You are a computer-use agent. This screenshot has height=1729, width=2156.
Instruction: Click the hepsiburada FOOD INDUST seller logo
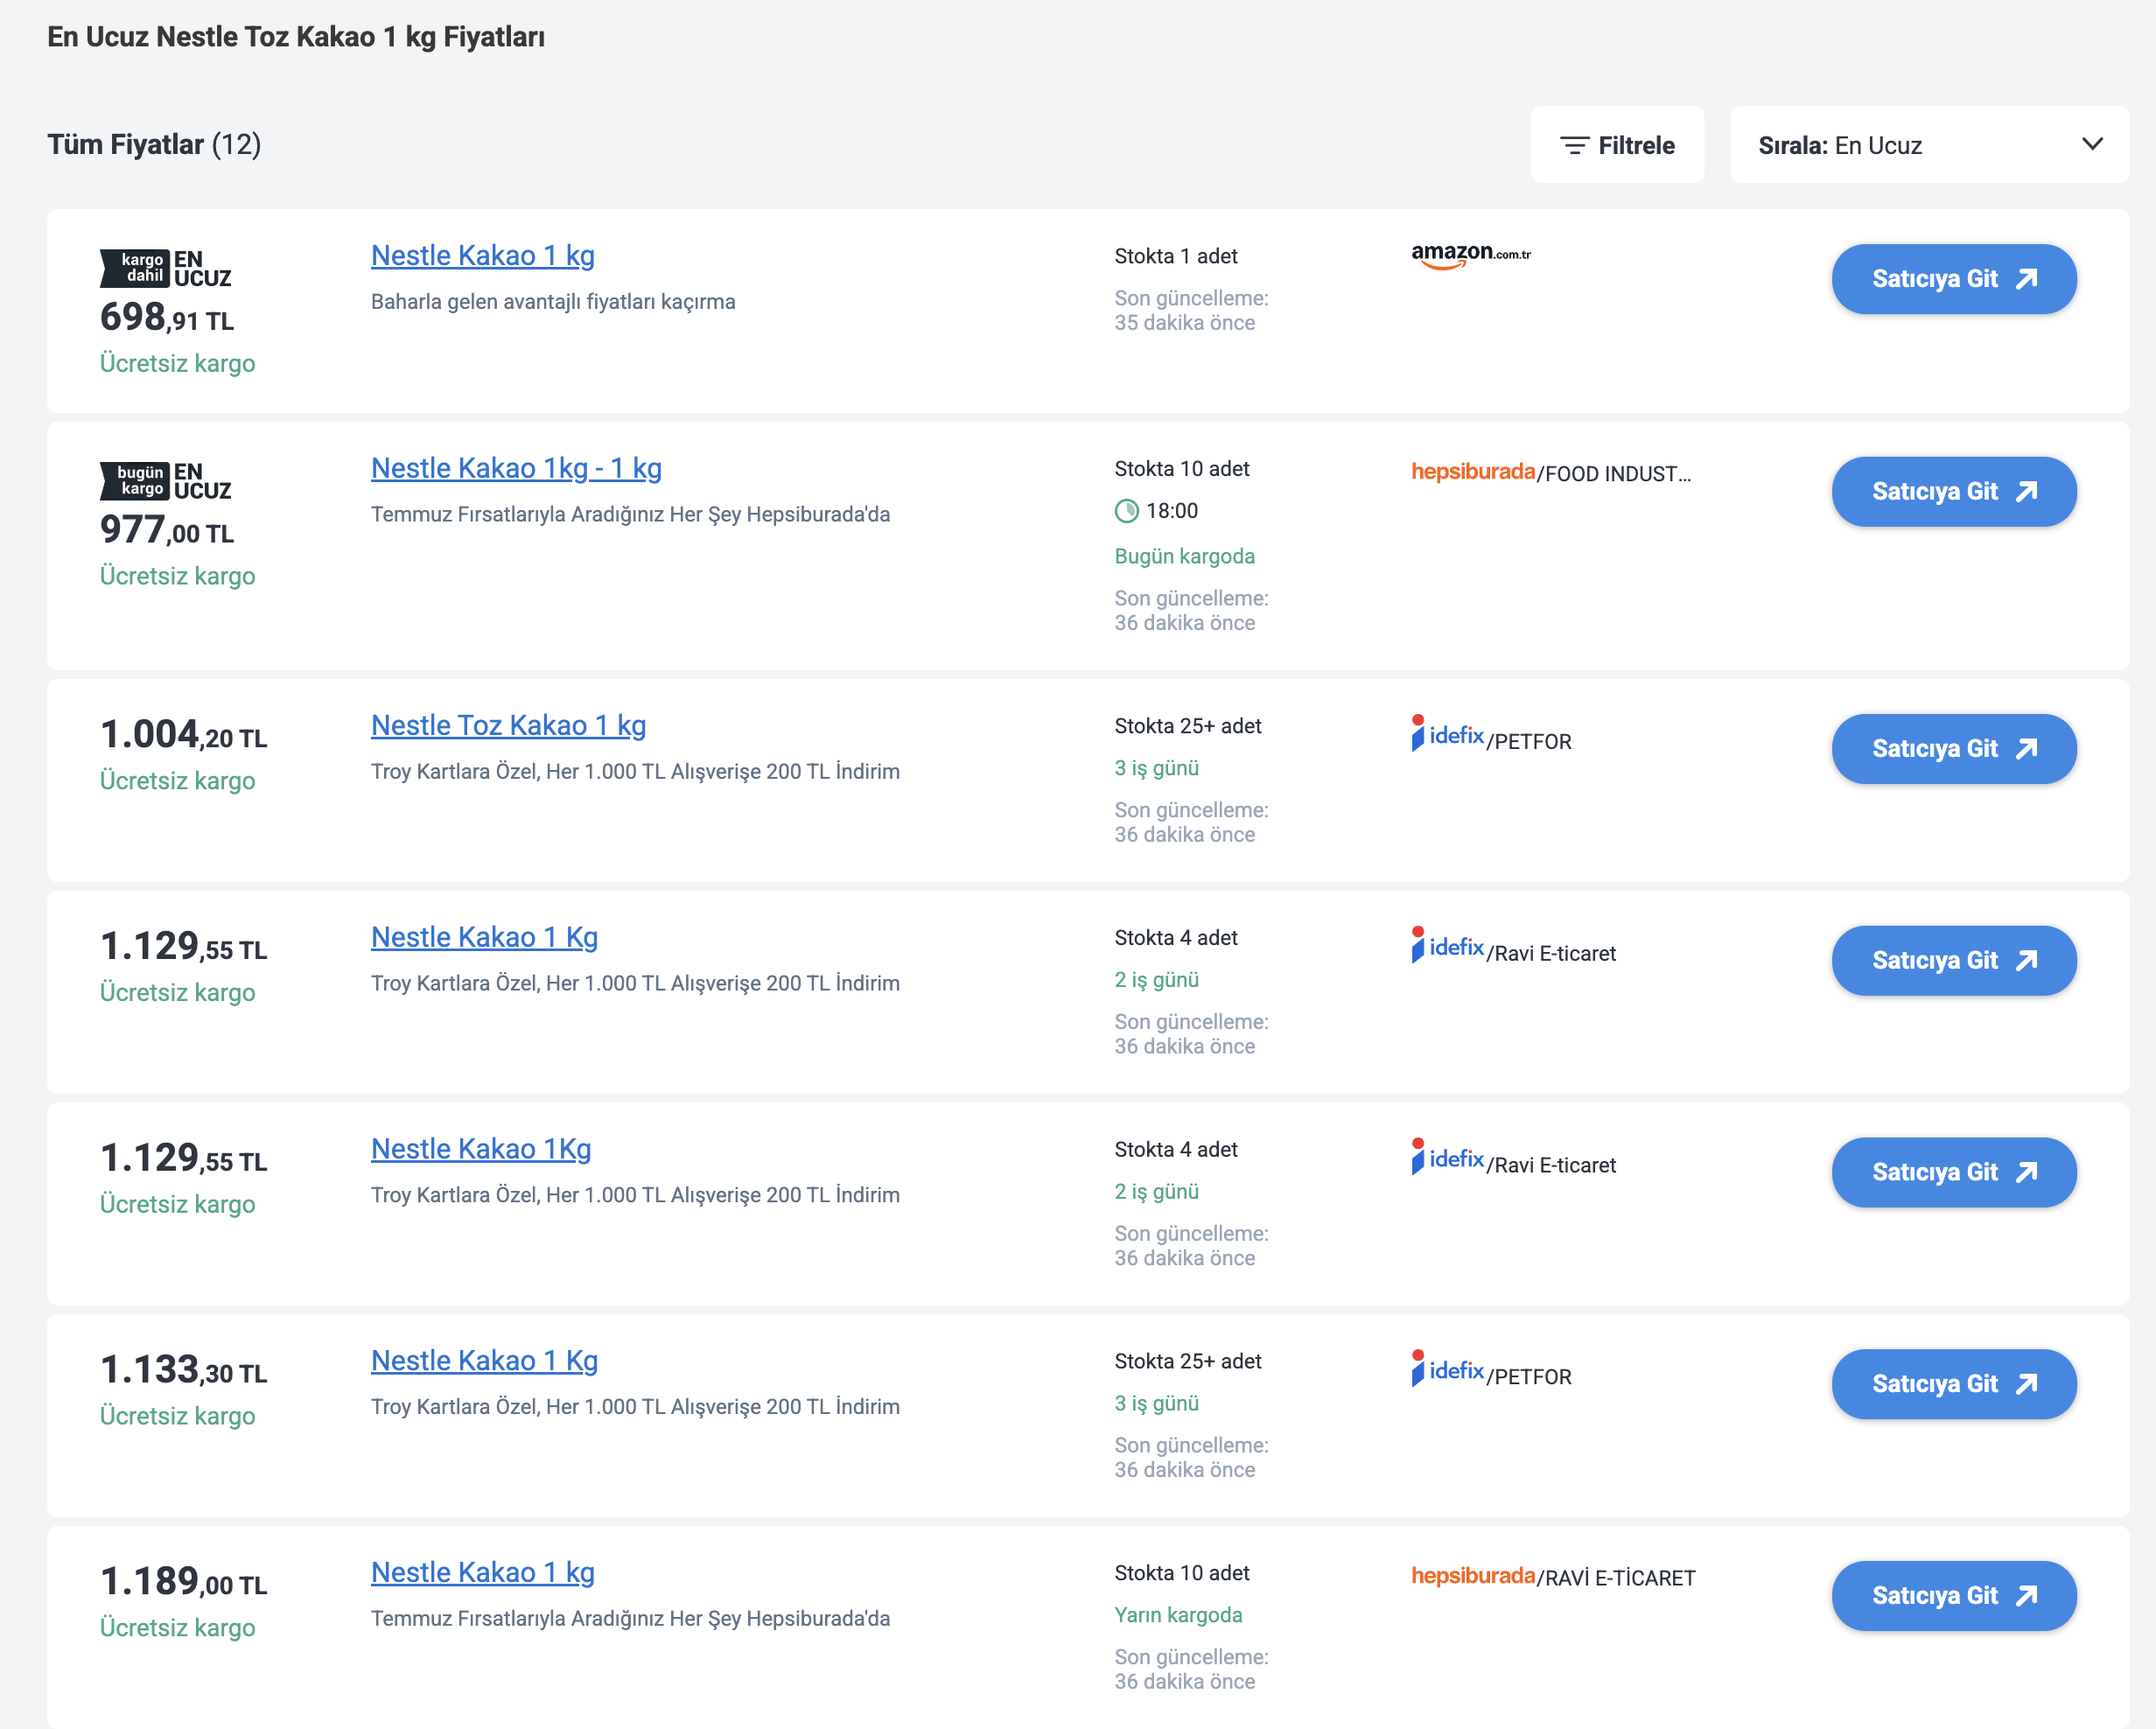pyautogui.click(x=1551, y=472)
